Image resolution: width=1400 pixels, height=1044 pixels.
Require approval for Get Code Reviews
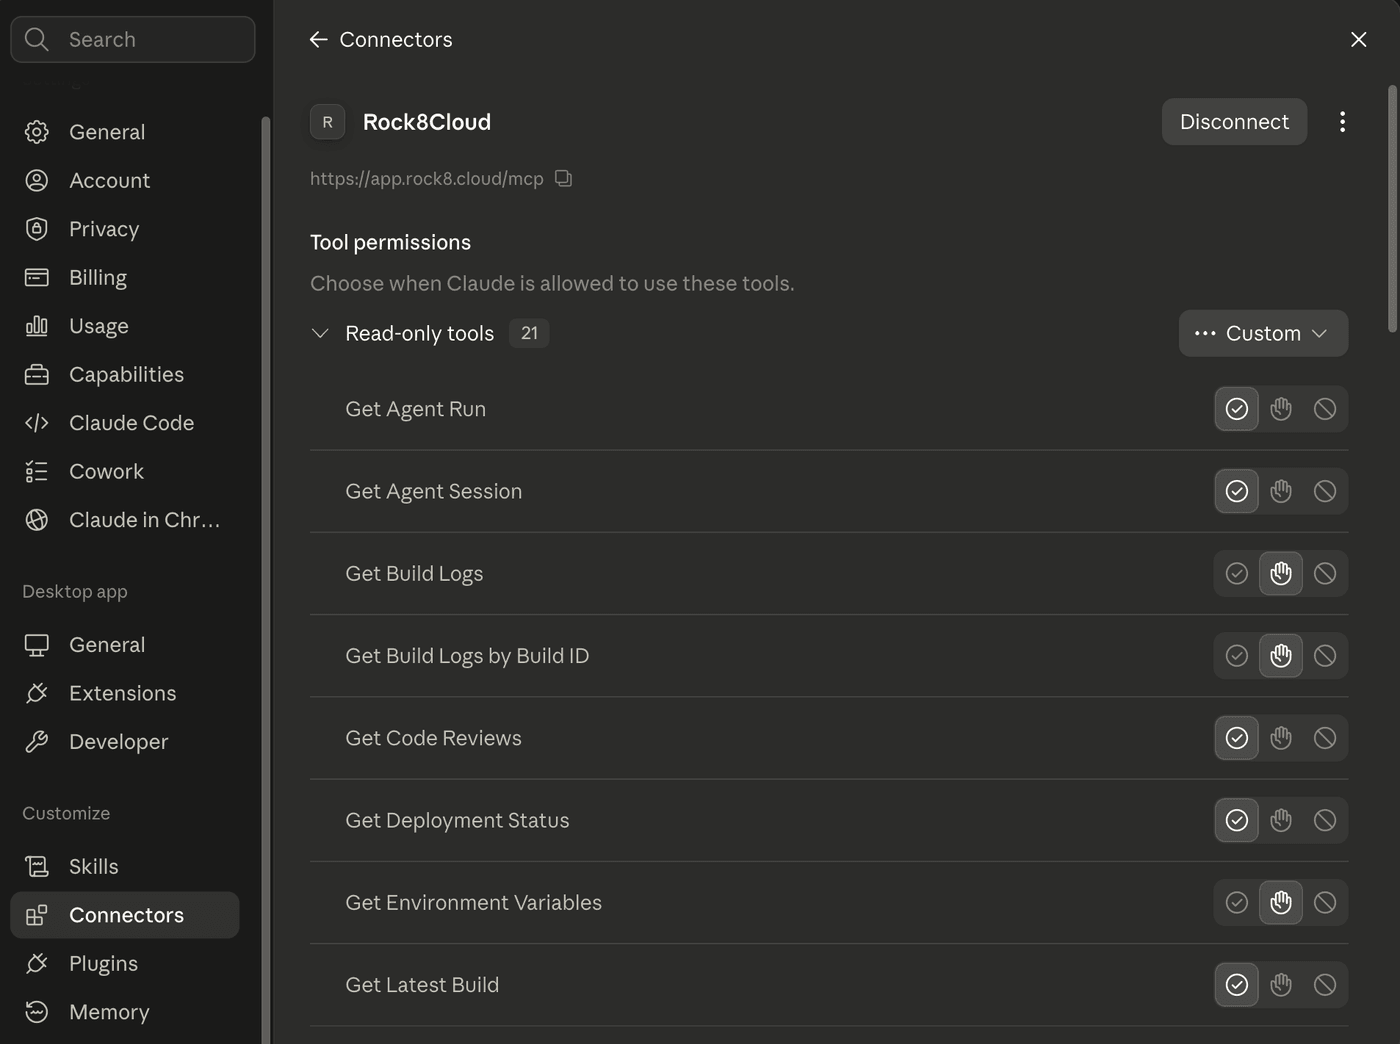click(x=1281, y=738)
